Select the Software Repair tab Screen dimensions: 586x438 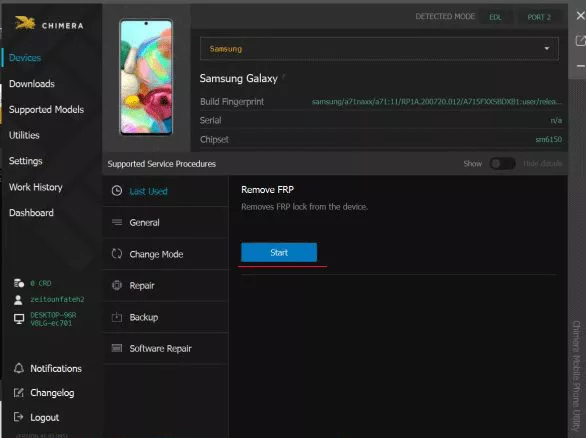[166, 349]
